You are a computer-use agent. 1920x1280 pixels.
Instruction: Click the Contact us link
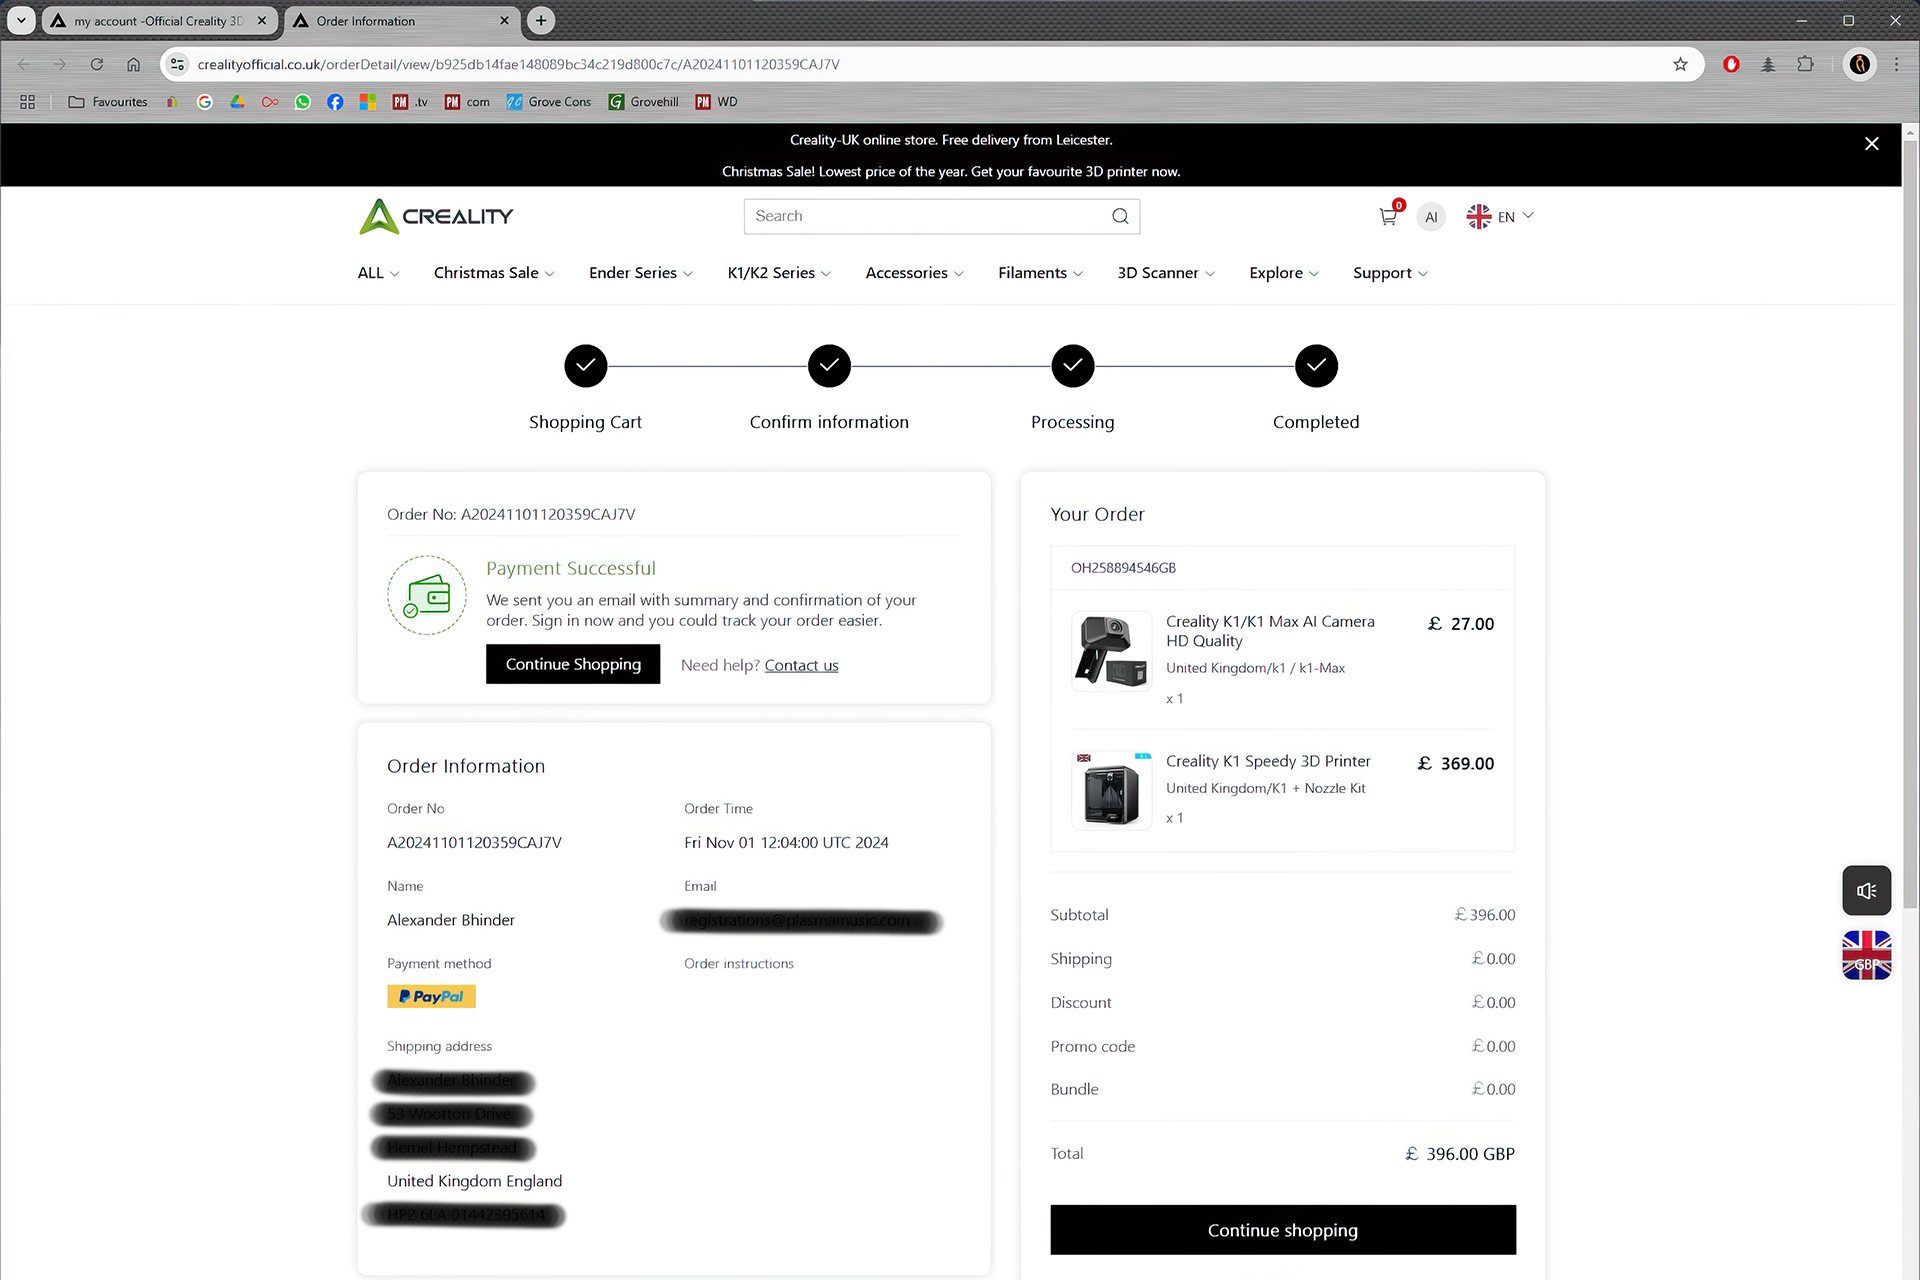[x=801, y=665]
